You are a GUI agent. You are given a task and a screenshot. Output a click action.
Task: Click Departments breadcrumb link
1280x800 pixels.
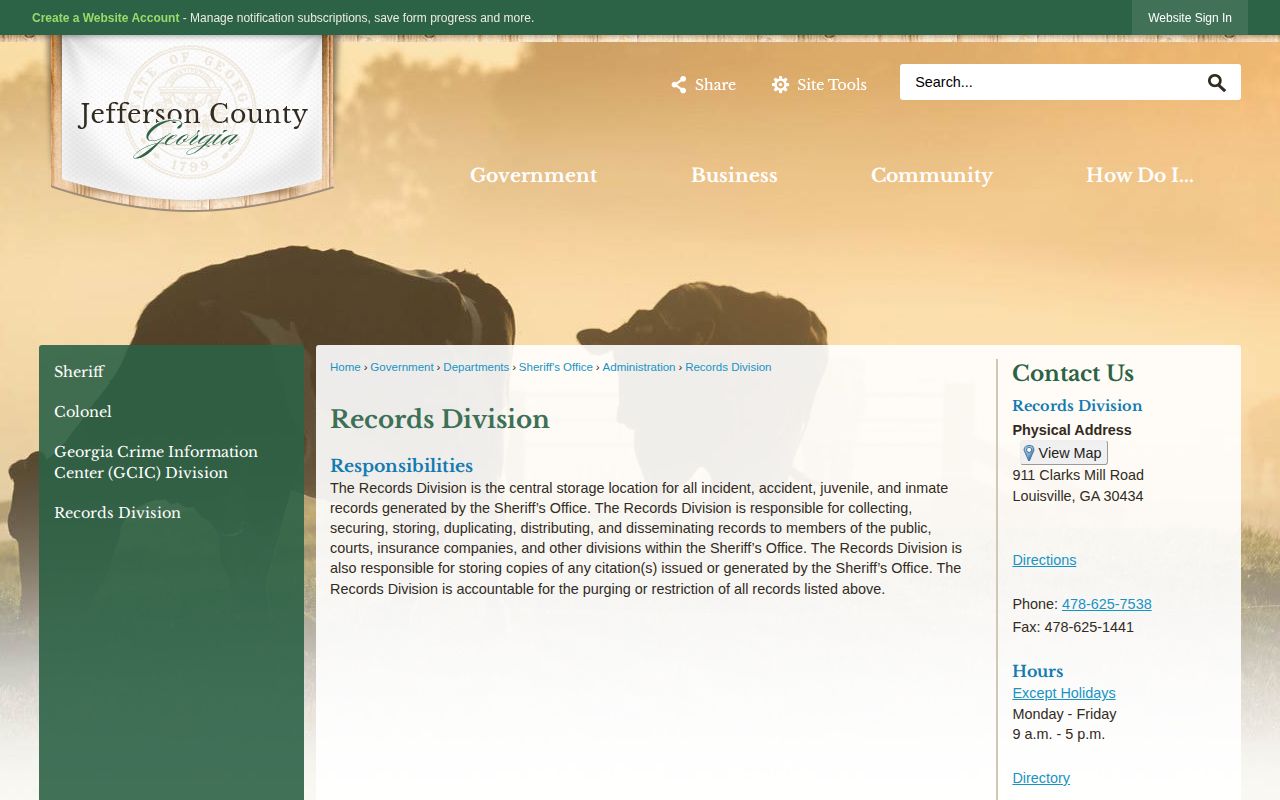476,367
